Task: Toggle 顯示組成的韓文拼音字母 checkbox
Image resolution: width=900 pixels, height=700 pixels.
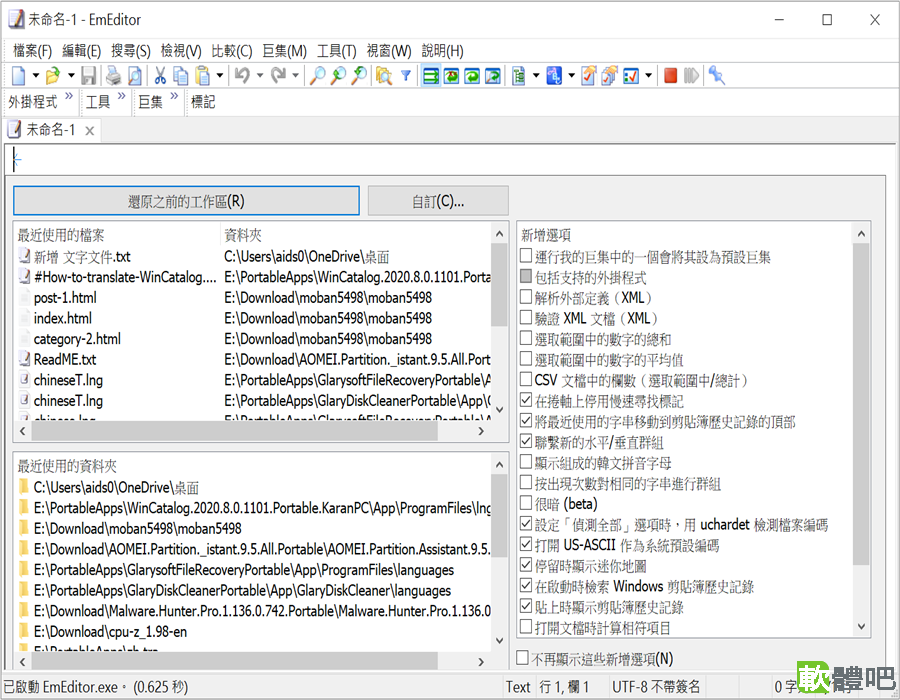Action: click(x=526, y=461)
